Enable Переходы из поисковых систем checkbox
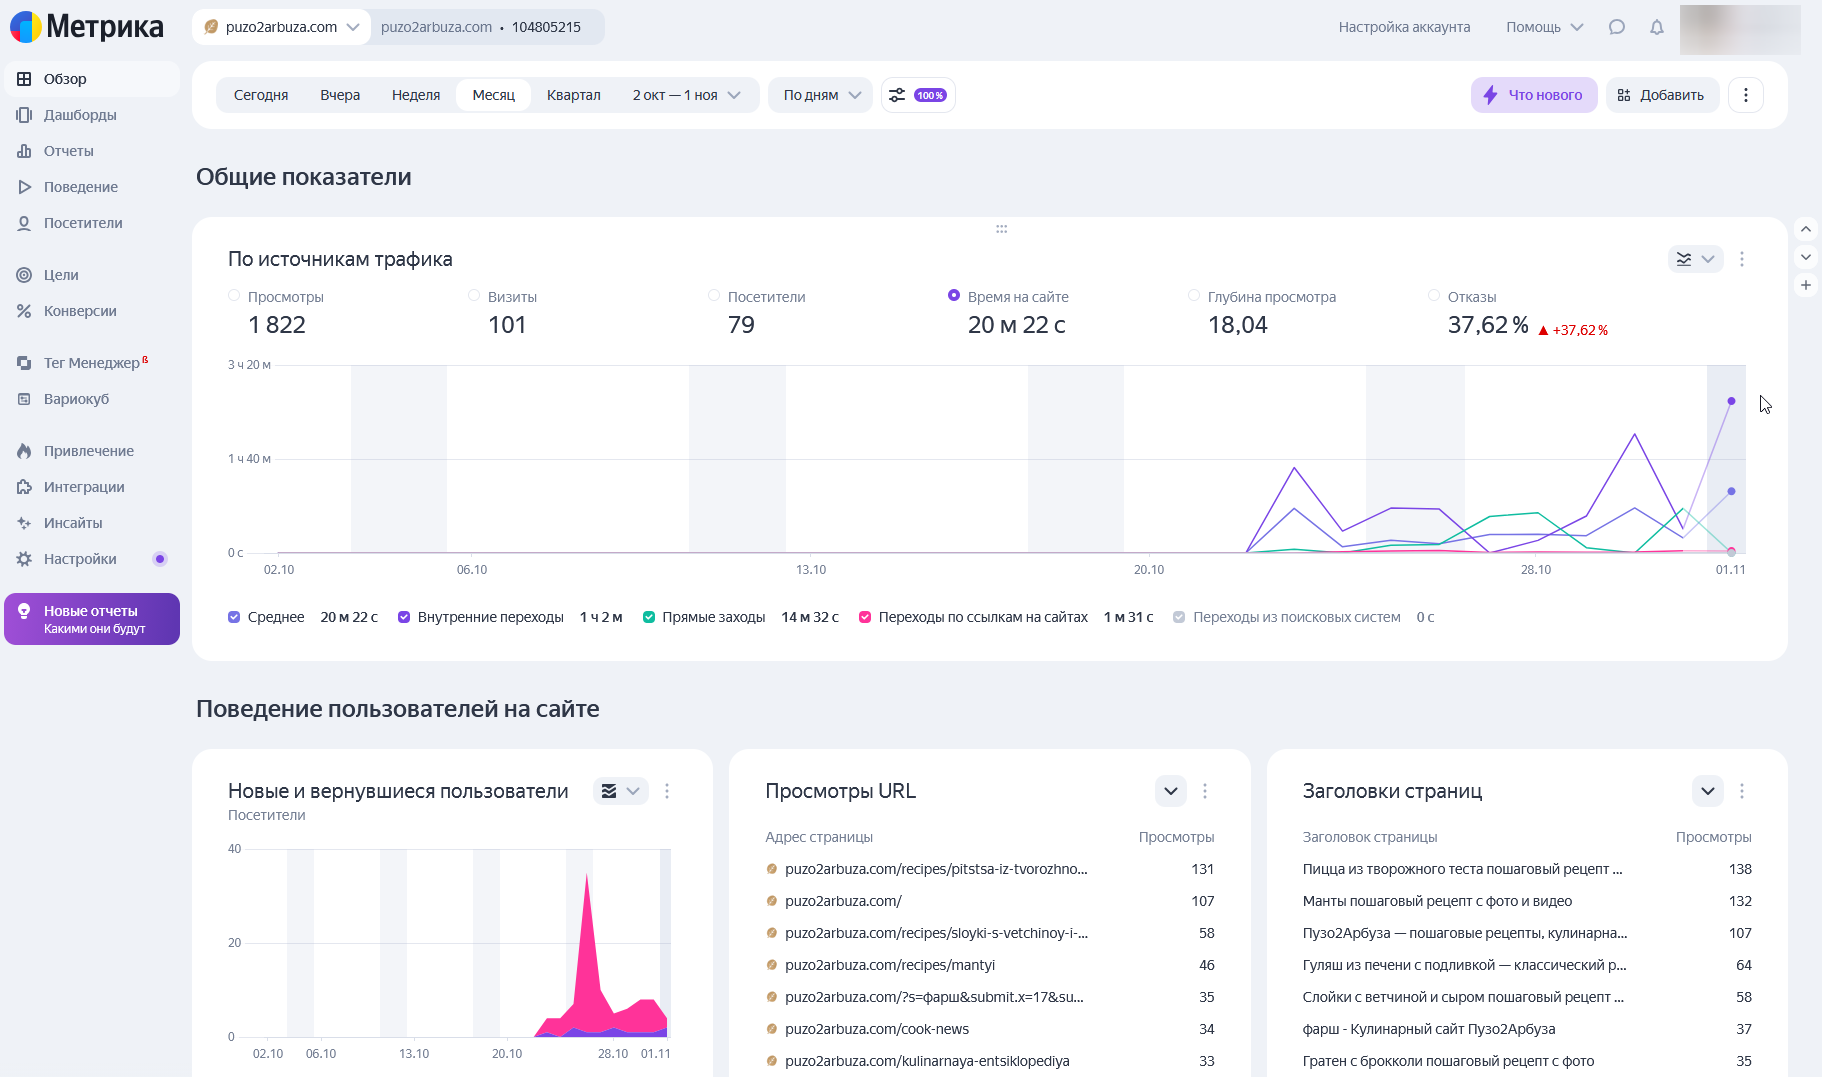 point(1179,617)
